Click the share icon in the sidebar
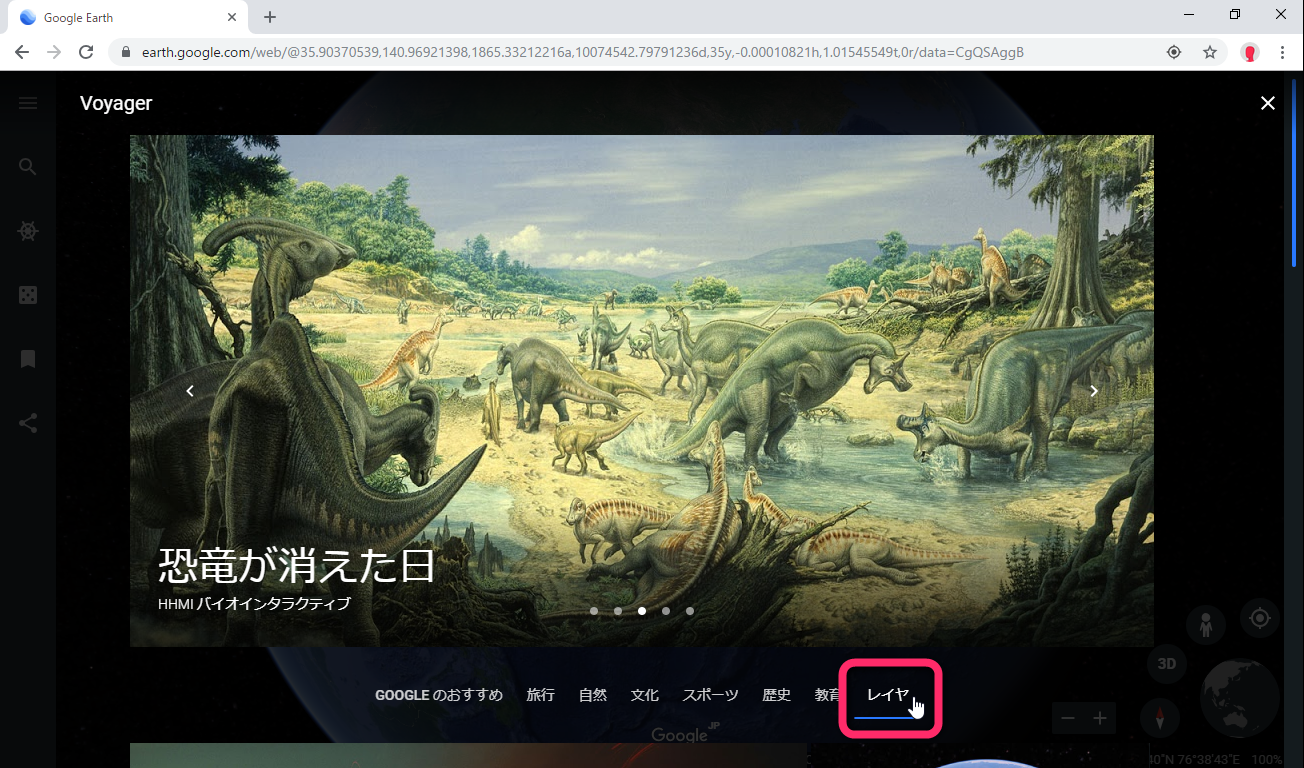The height and width of the screenshot is (768, 1304). 28,423
